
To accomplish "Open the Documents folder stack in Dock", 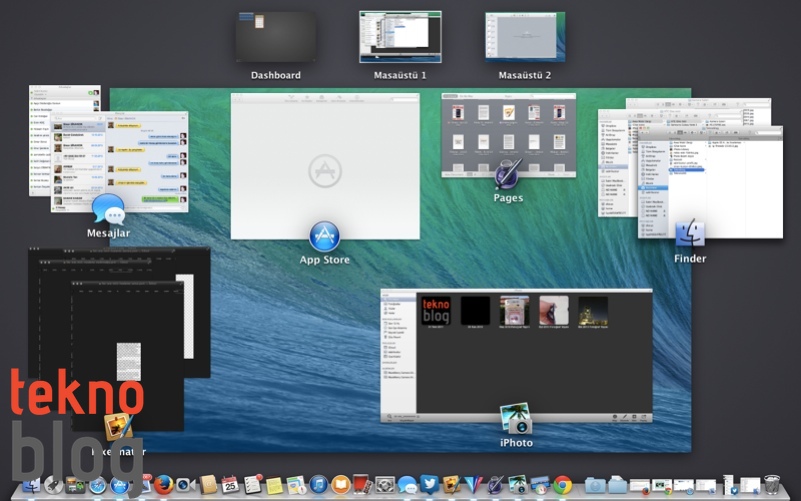I will tap(618, 485).
